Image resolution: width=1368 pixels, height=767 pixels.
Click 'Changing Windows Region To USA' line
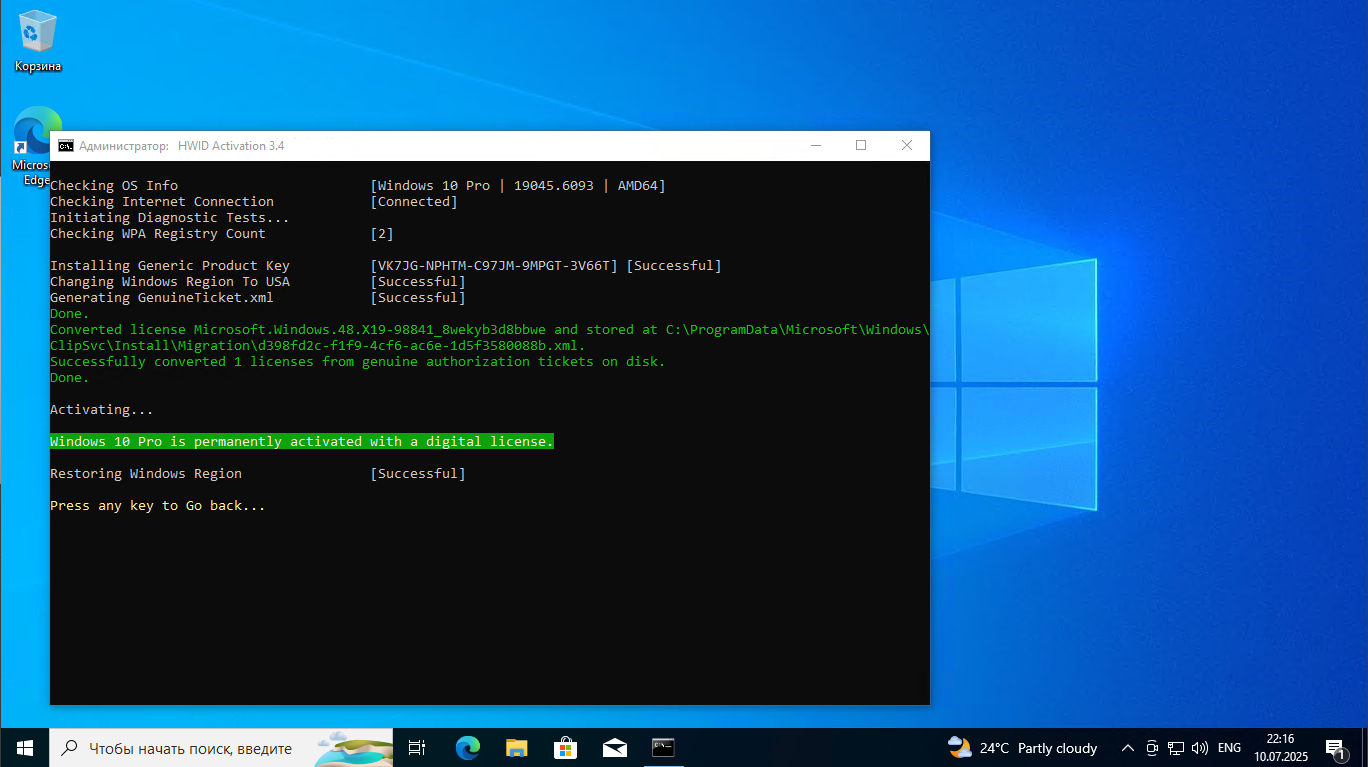point(170,282)
